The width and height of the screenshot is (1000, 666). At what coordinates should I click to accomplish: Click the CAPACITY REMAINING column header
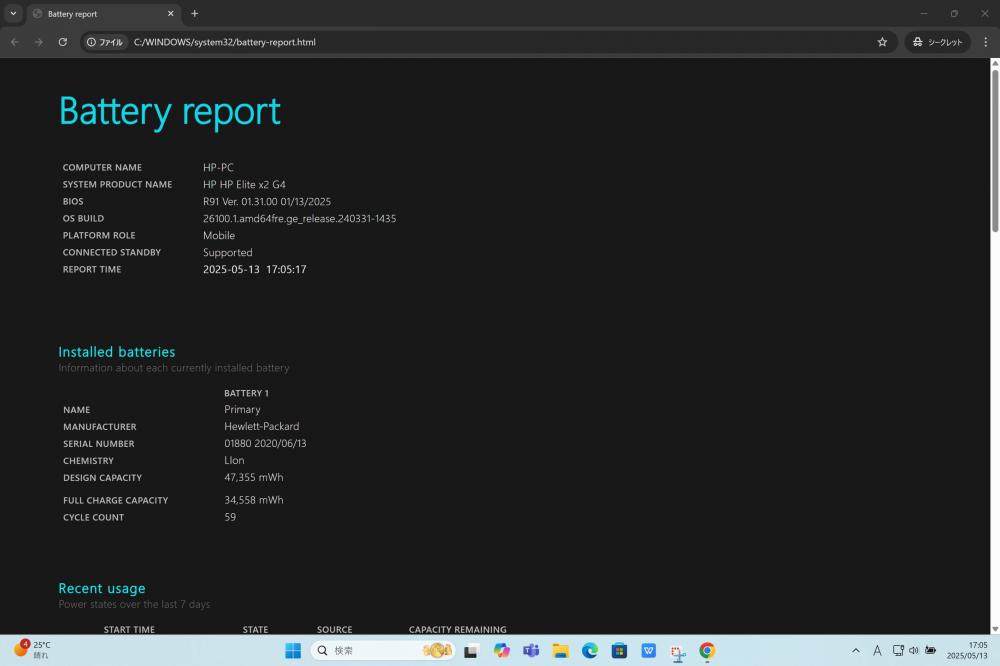pos(457,629)
